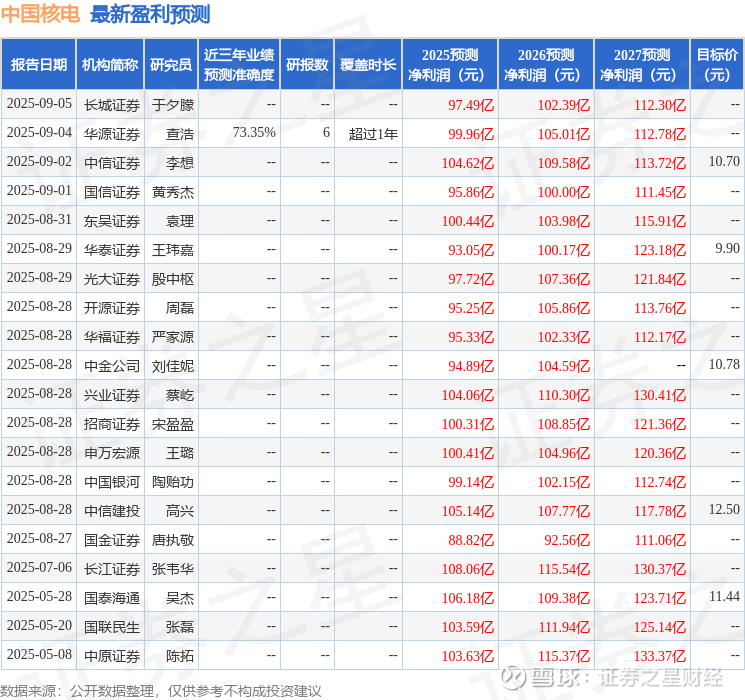Click 华源证券 研报数 value 6
Image resolution: width=745 pixels, height=700 pixels.
click(x=326, y=133)
